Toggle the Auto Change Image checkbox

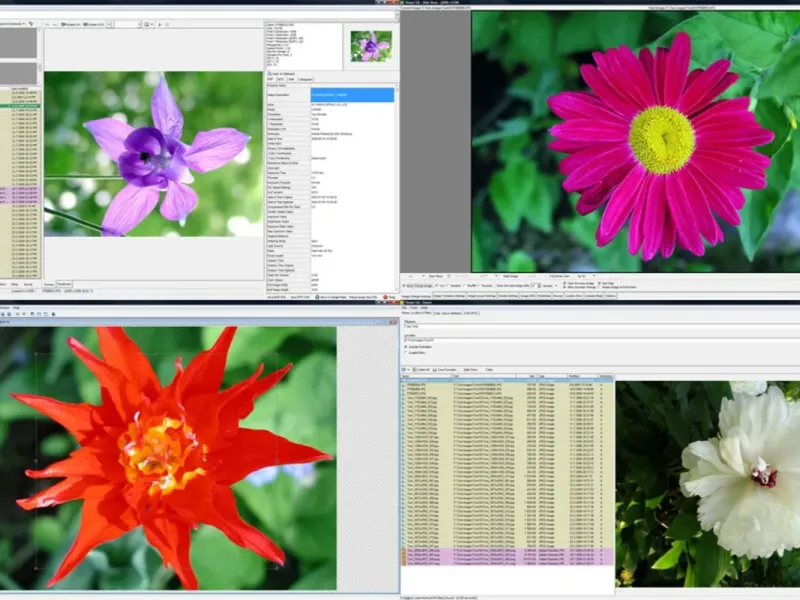pos(404,286)
